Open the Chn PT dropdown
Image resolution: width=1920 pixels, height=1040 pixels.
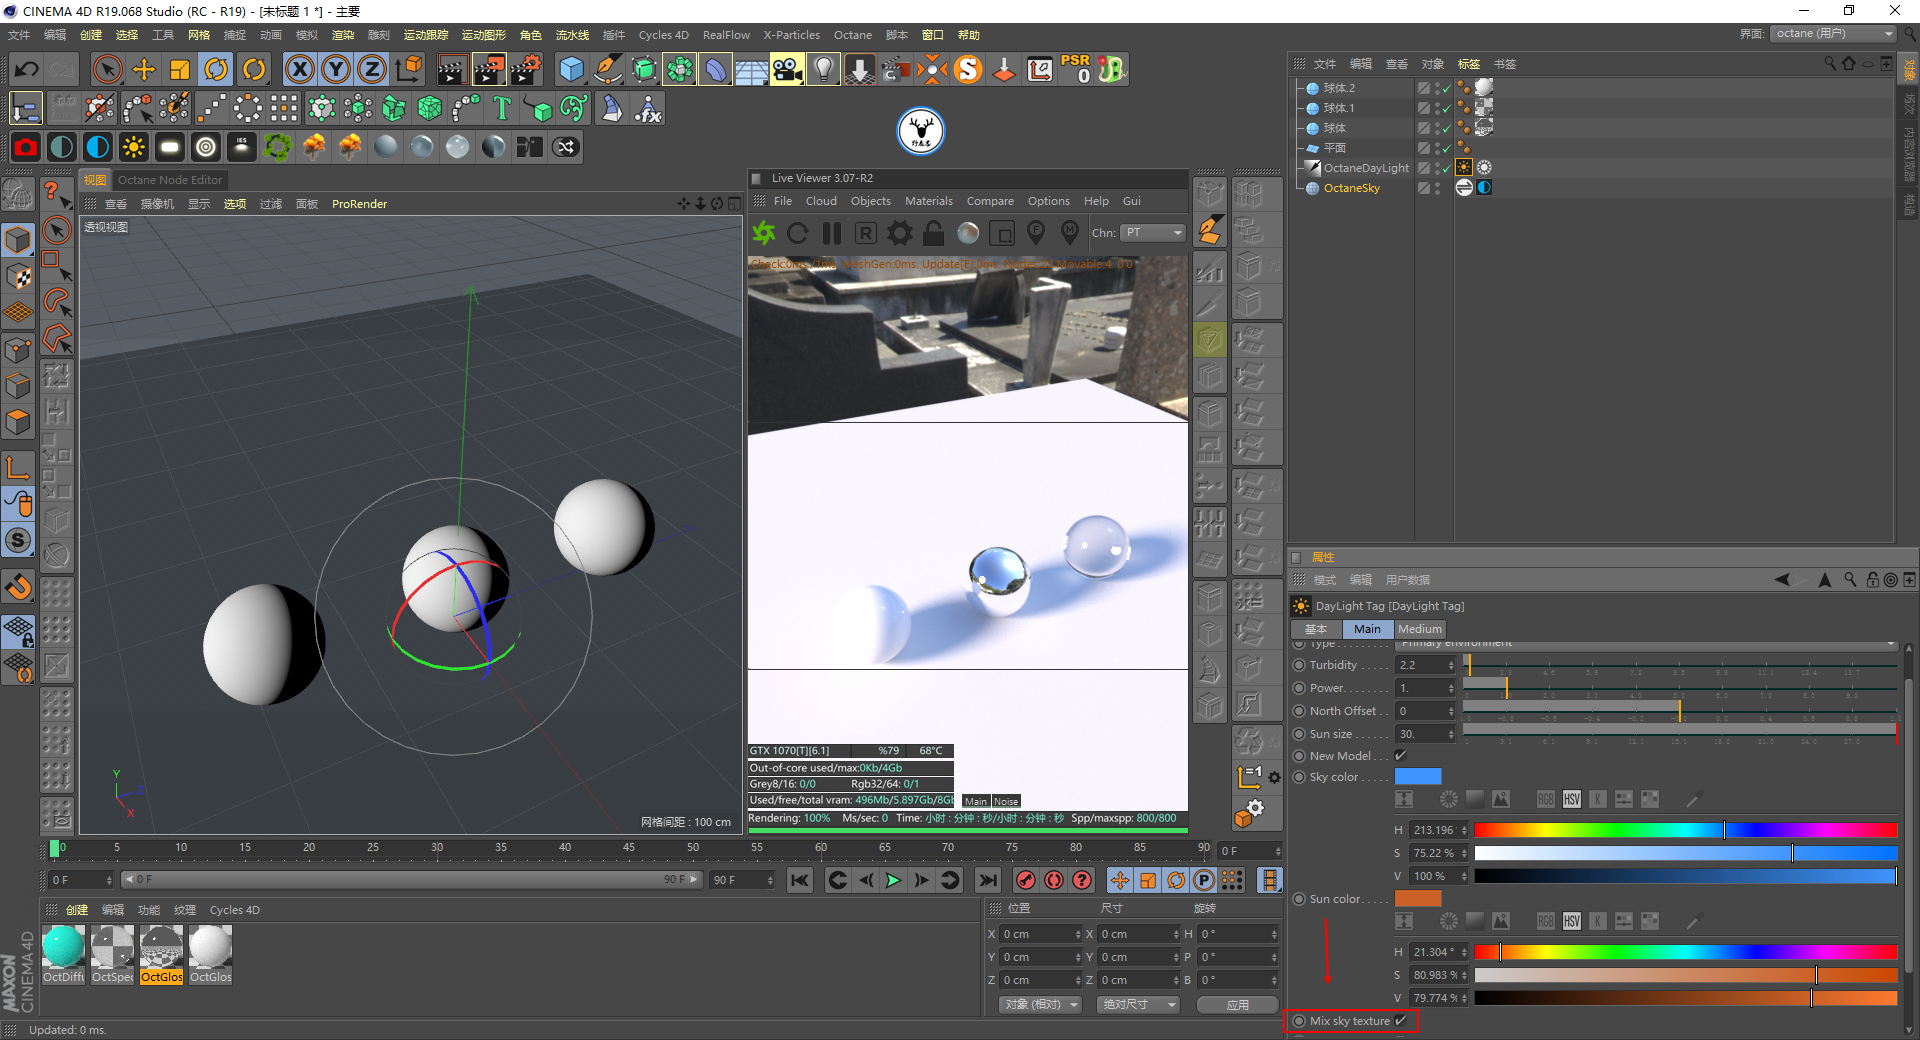(x=1153, y=233)
